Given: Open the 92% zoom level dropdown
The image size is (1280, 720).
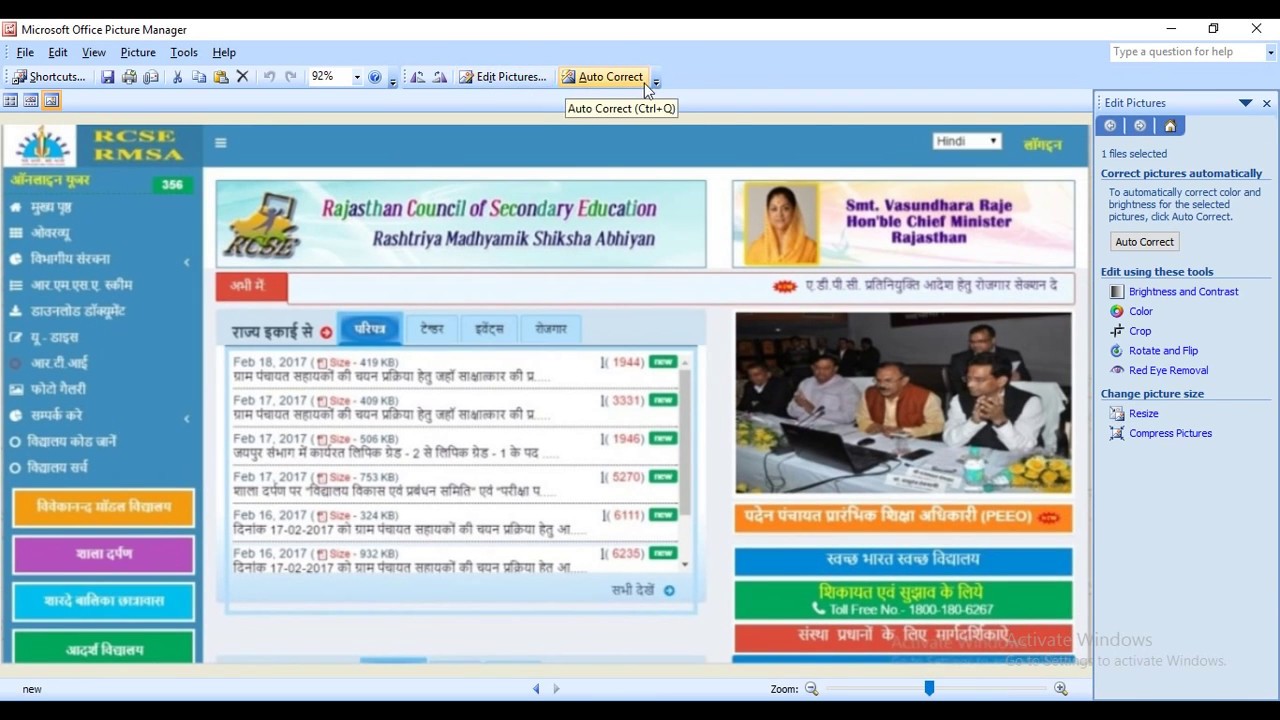Looking at the screenshot, I should pos(357,77).
